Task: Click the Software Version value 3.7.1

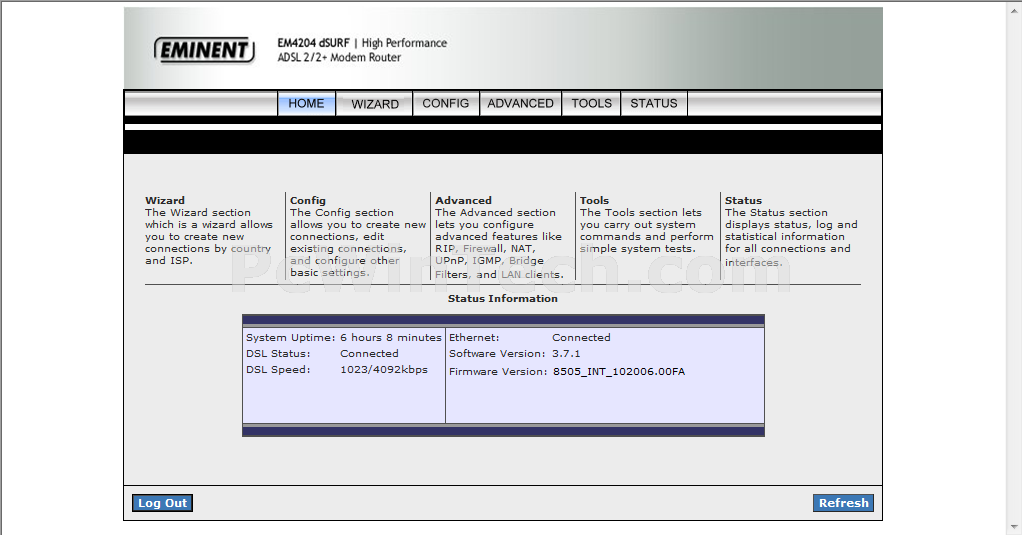Action: pyautogui.click(x=566, y=354)
